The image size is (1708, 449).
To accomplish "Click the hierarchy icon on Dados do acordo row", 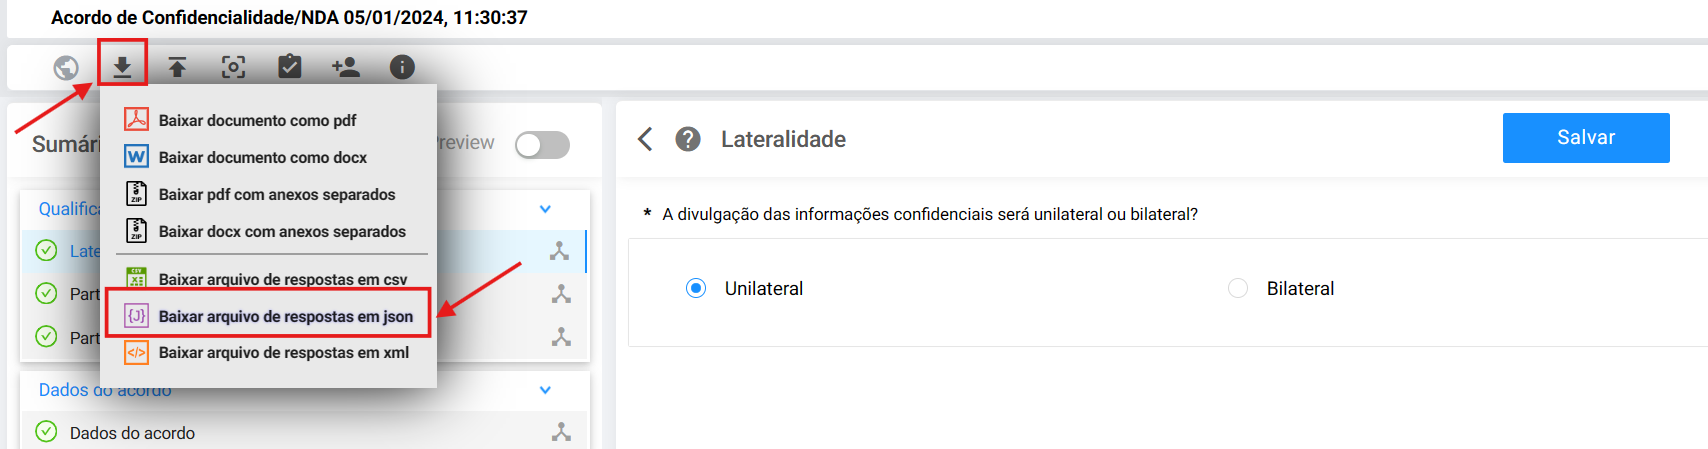I will [561, 432].
